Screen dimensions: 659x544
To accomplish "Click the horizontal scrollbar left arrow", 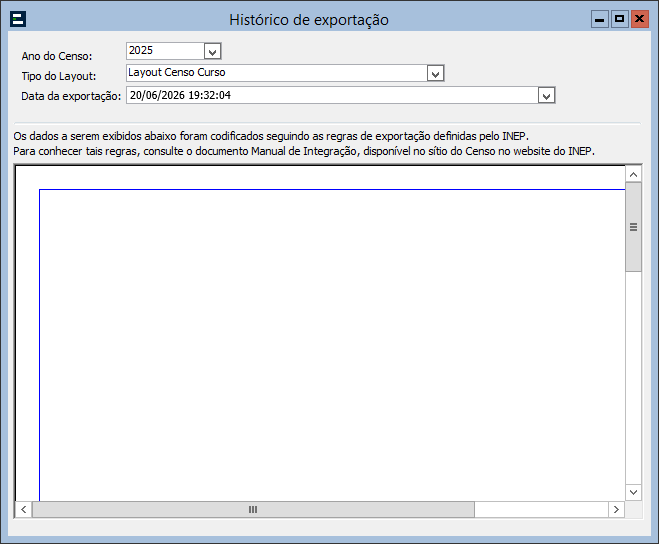I will click(x=24, y=510).
